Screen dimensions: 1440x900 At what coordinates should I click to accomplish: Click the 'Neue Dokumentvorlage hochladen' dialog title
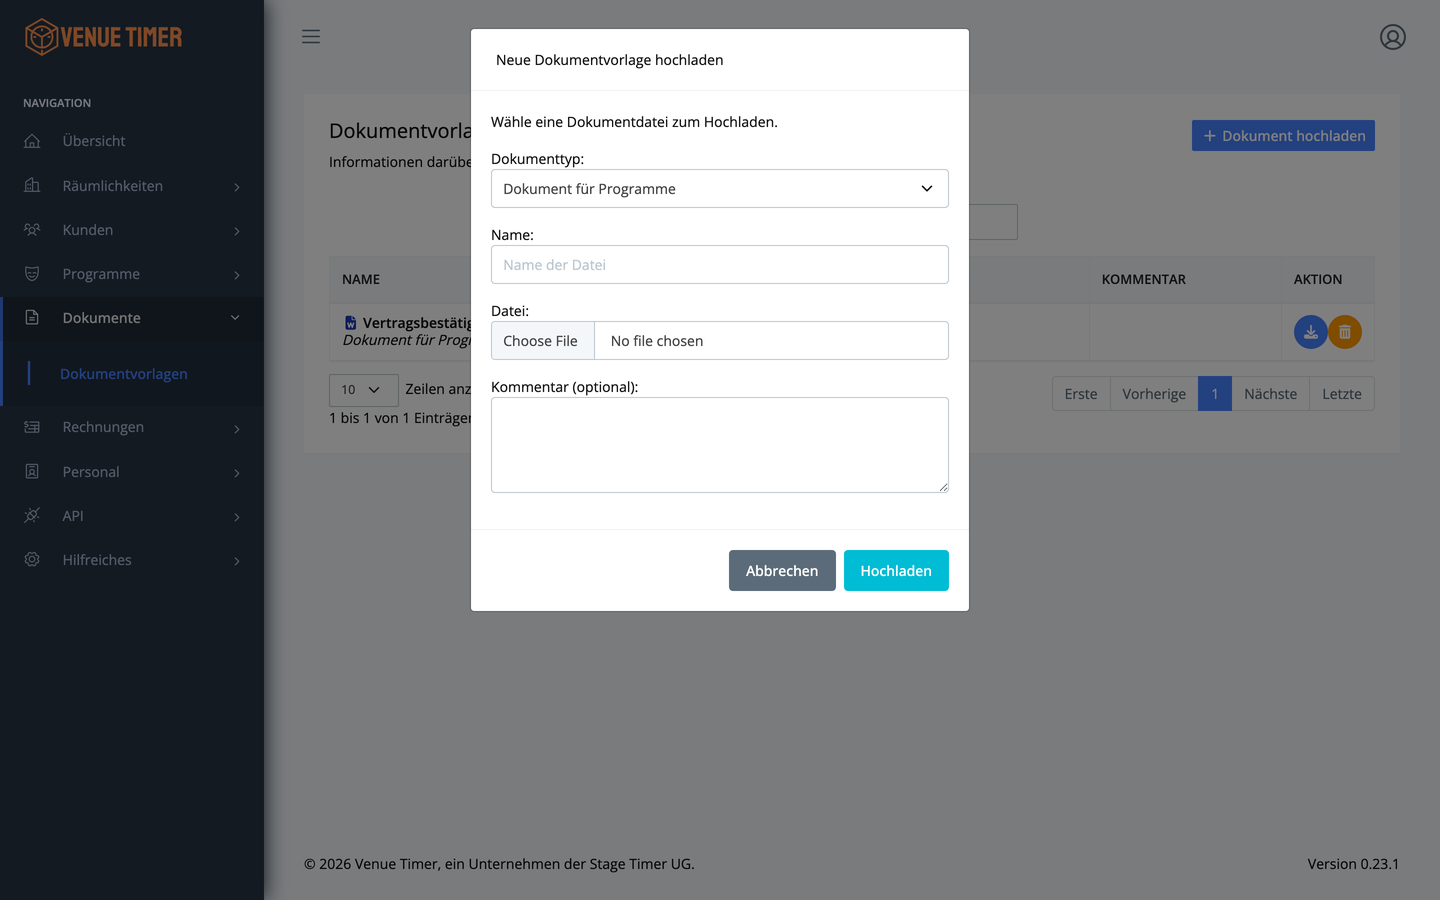click(610, 60)
